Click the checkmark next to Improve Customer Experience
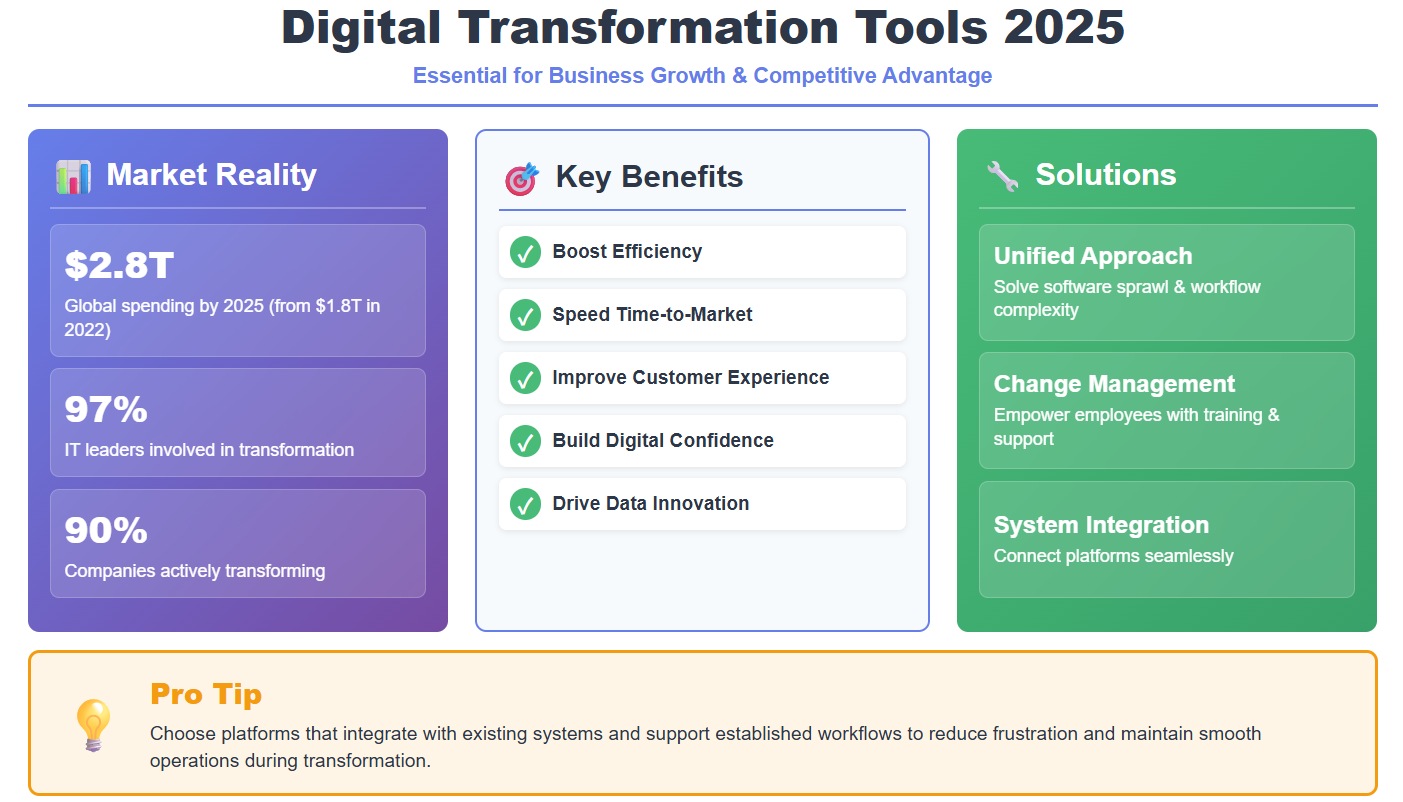The width and height of the screenshot is (1403, 802). (525, 378)
